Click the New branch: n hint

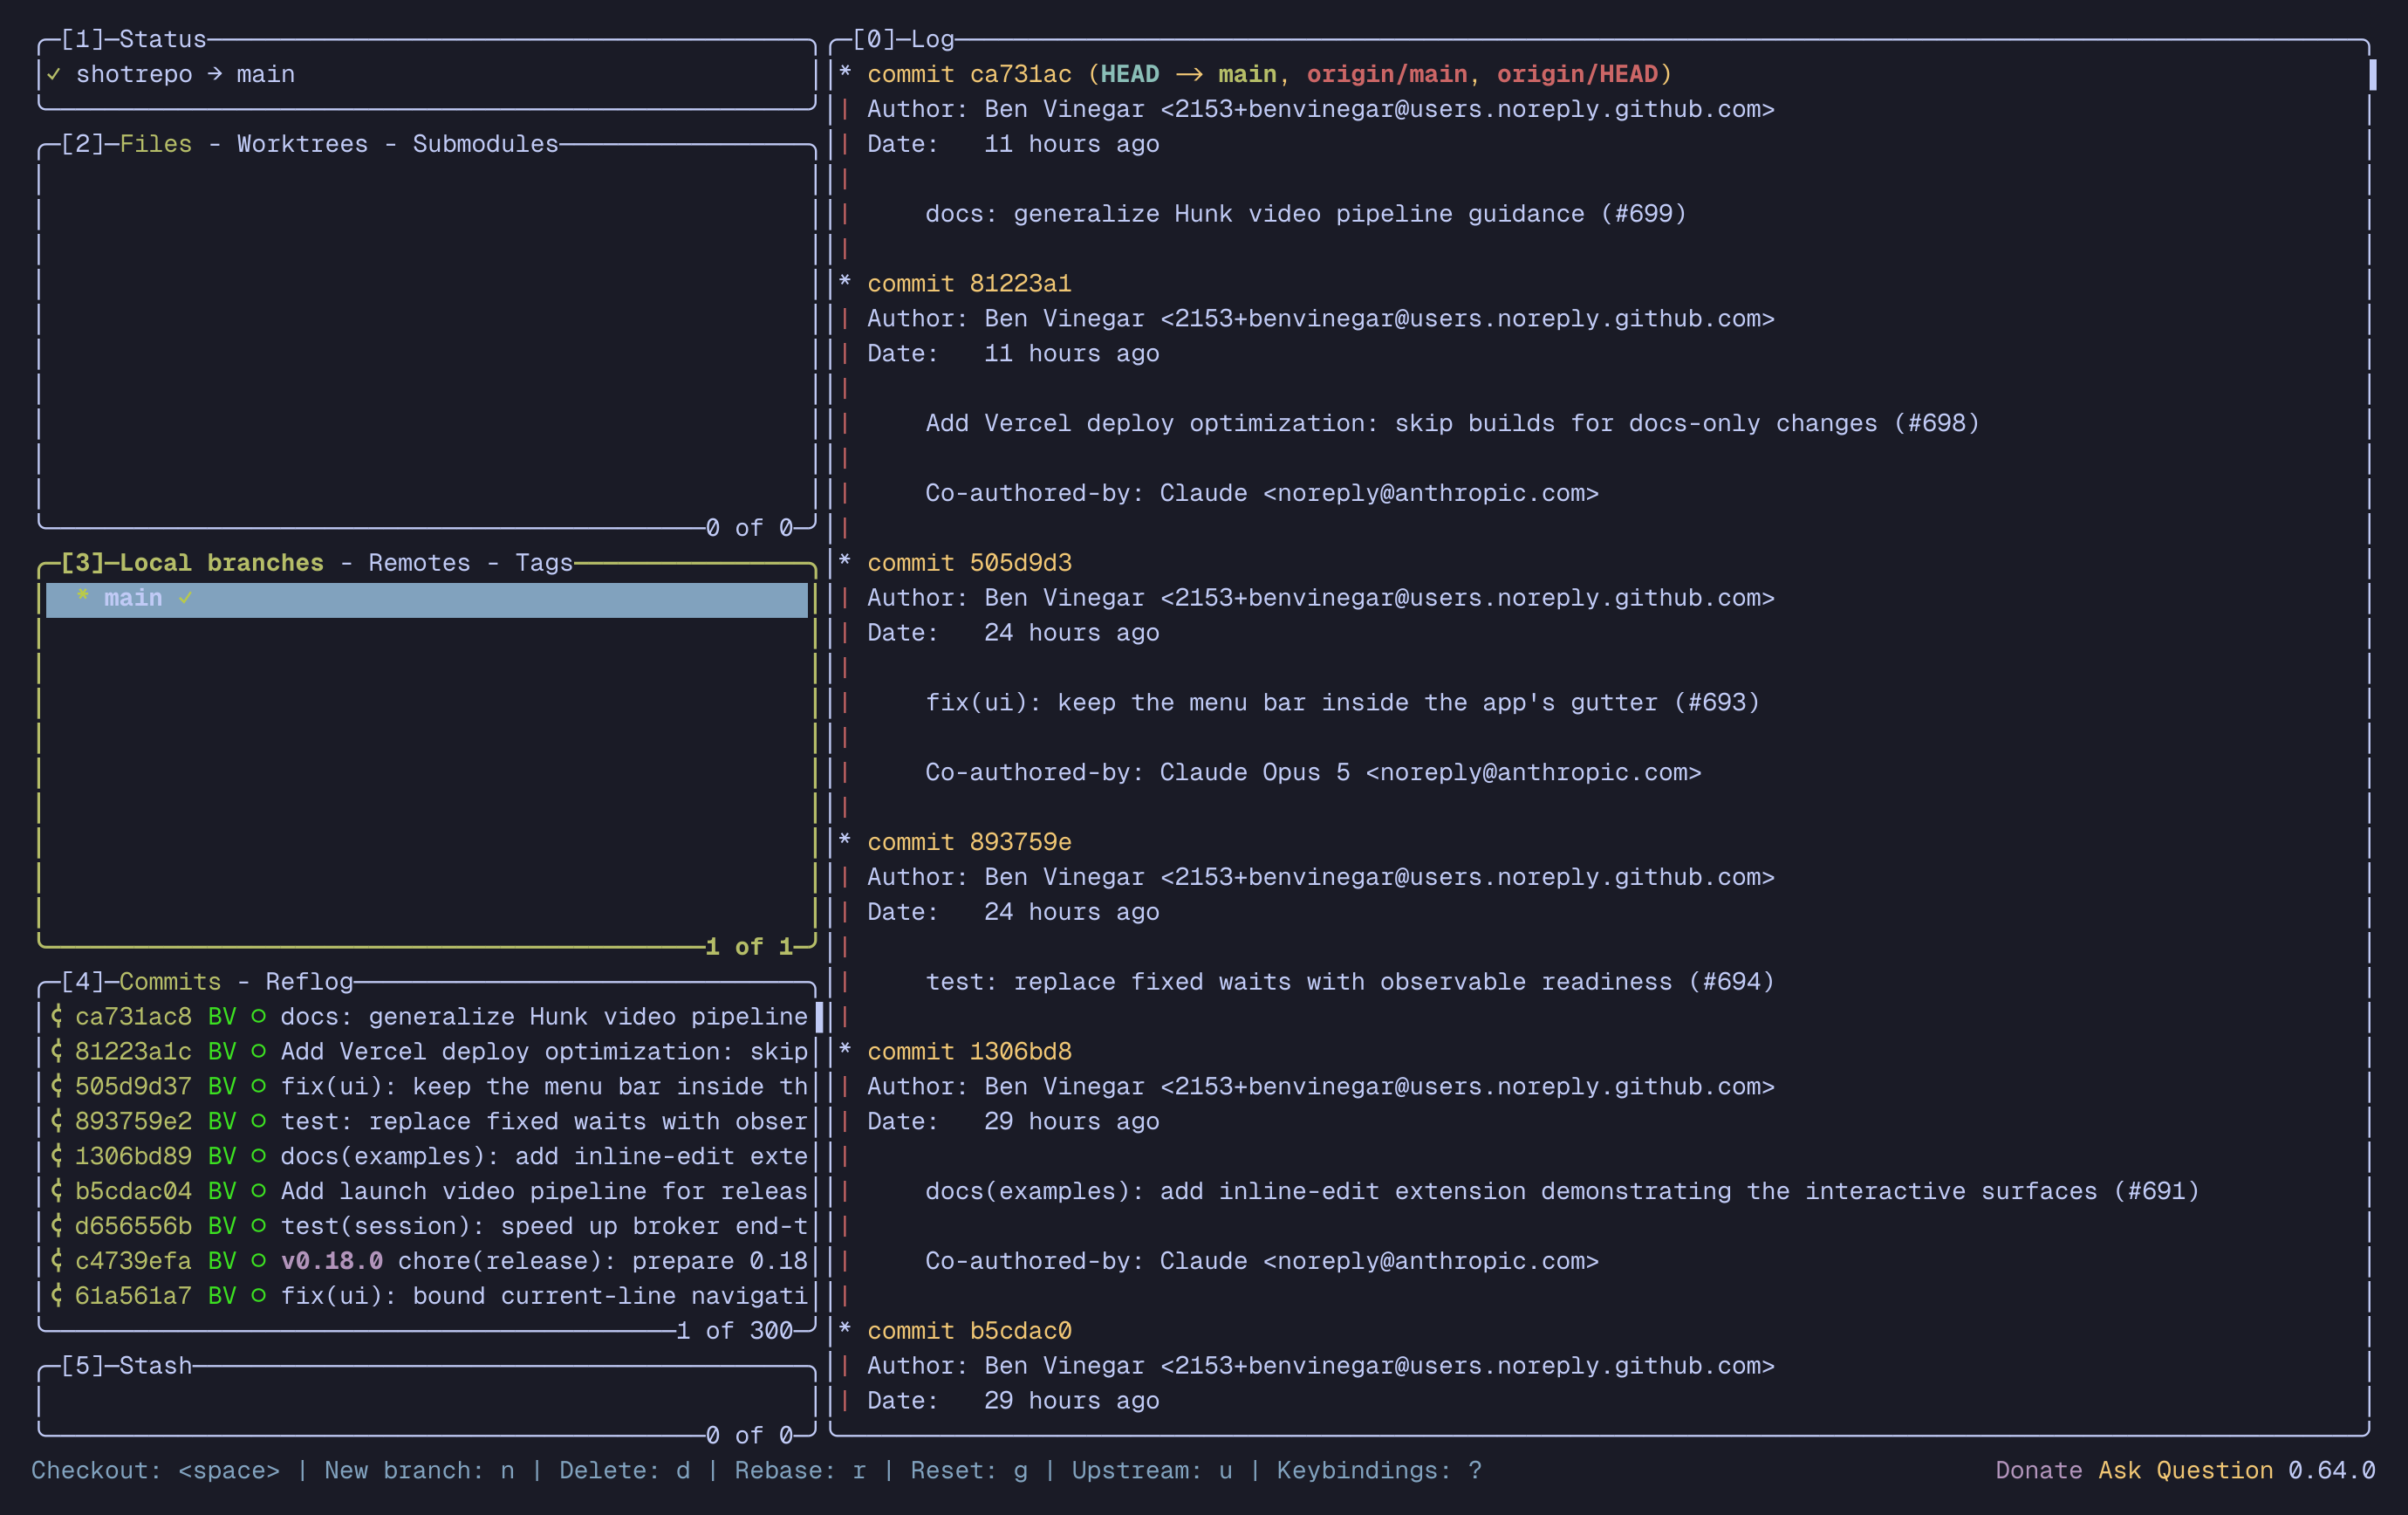pos(419,1471)
